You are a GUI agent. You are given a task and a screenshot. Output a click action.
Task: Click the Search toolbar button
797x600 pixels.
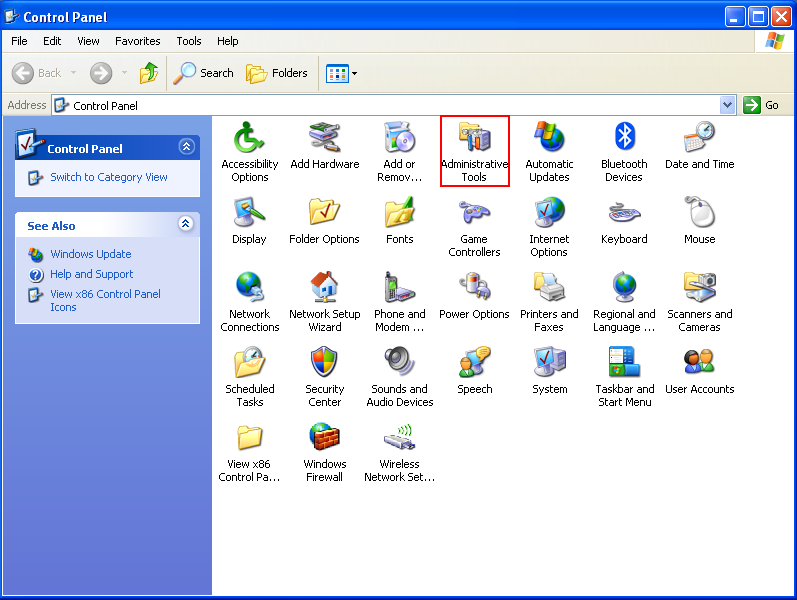tap(203, 73)
